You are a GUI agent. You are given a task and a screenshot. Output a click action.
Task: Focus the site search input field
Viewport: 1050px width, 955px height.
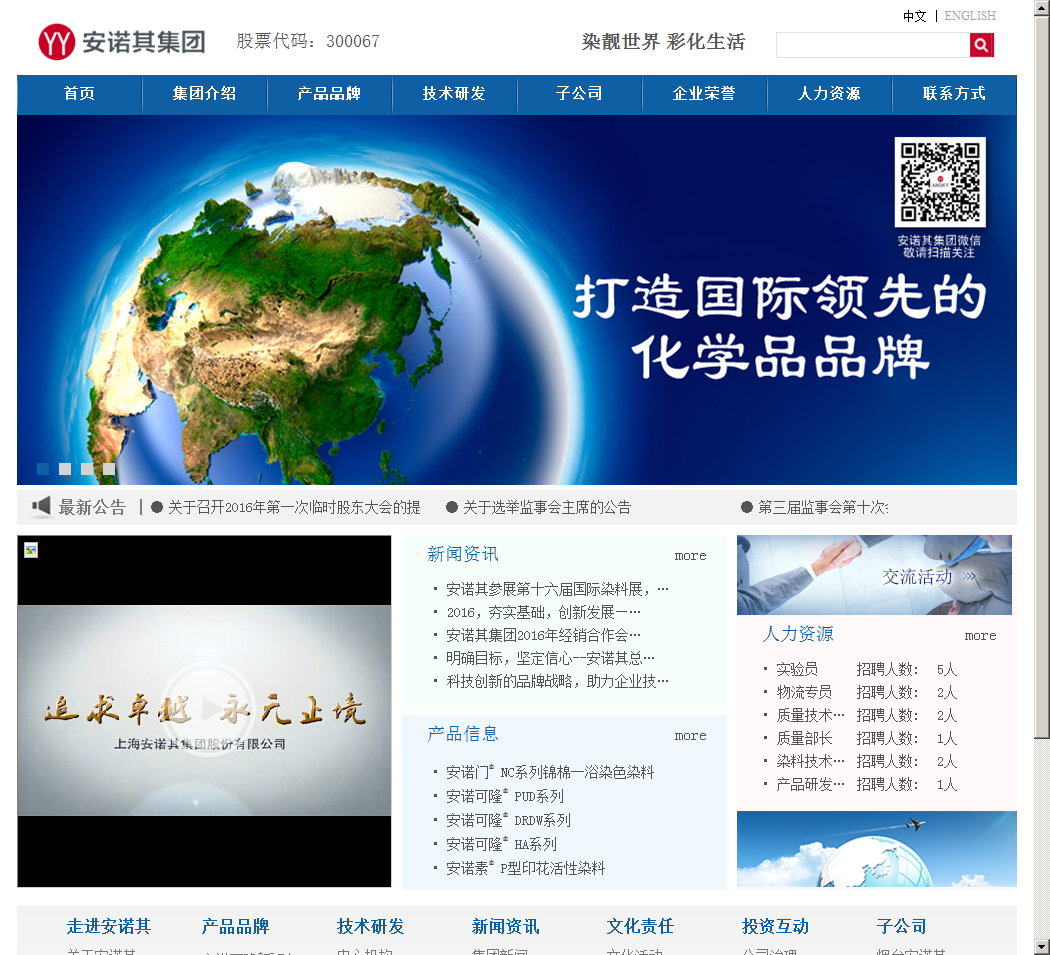pyautogui.click(x=873, y=45)
